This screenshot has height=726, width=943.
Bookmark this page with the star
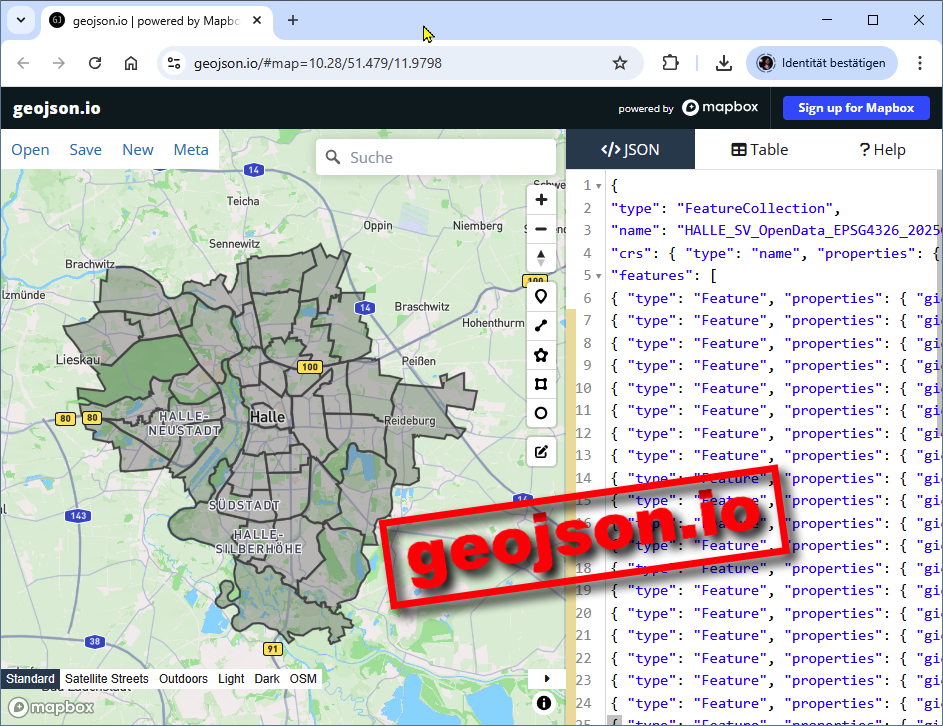pos(619,63)
